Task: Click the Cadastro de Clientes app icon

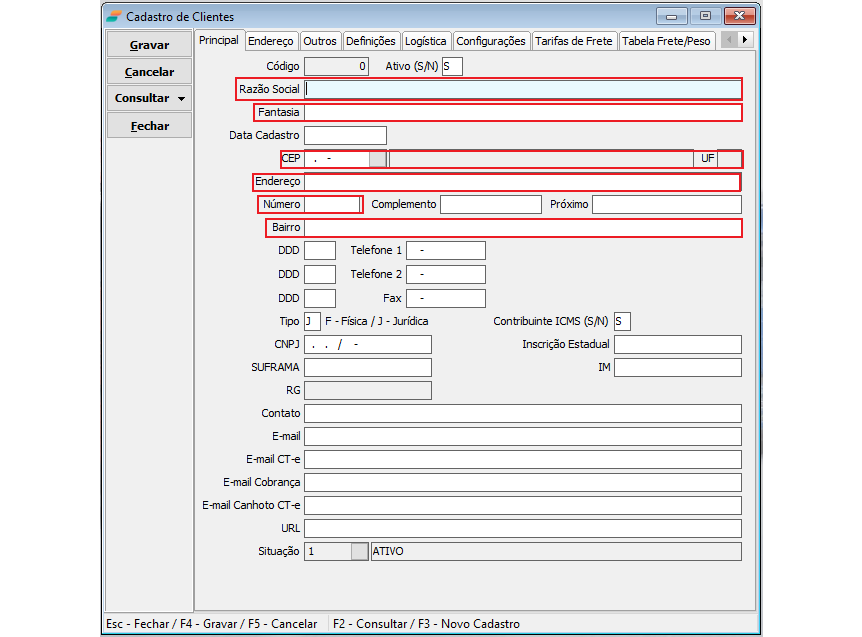Action: [x=114, y=16]
